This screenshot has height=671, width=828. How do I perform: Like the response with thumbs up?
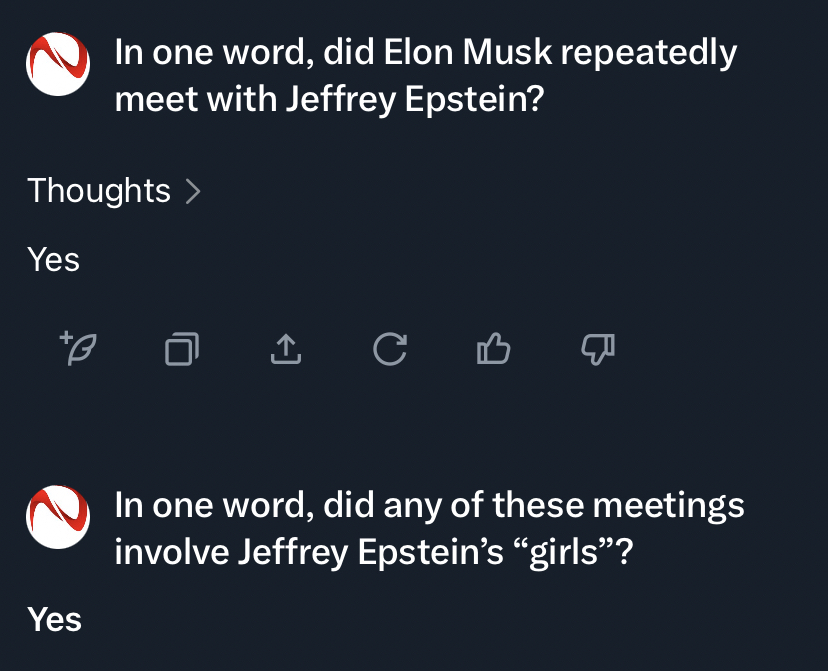[494, 348]
